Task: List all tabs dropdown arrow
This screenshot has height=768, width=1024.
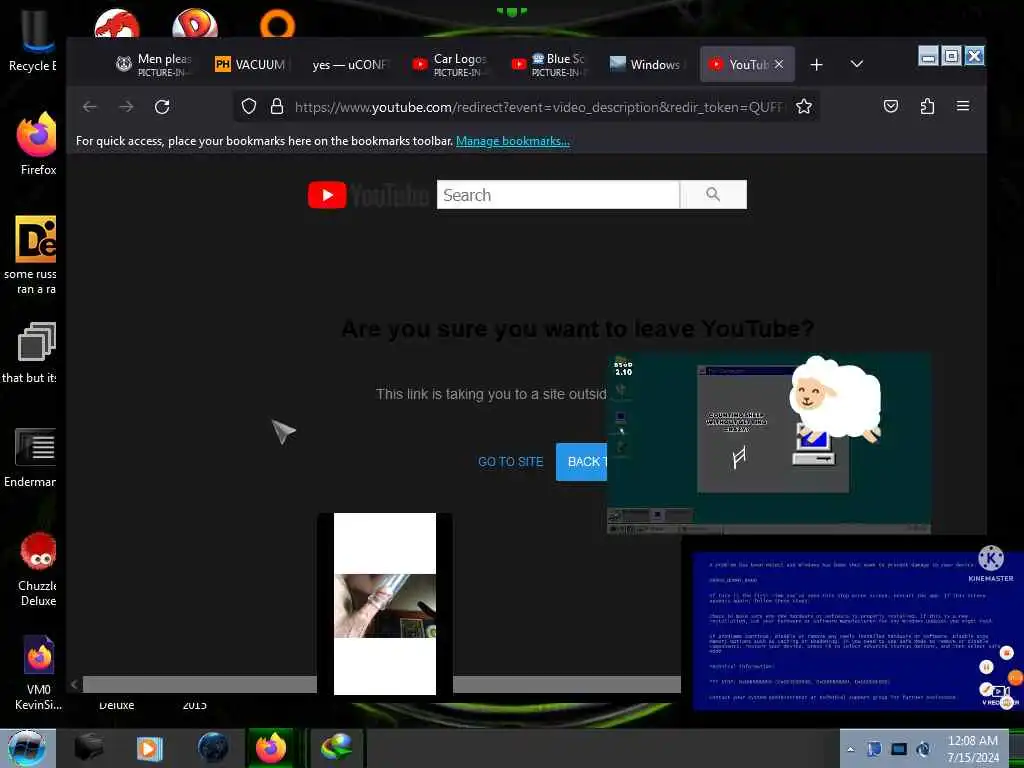Action: pos(857,64)
